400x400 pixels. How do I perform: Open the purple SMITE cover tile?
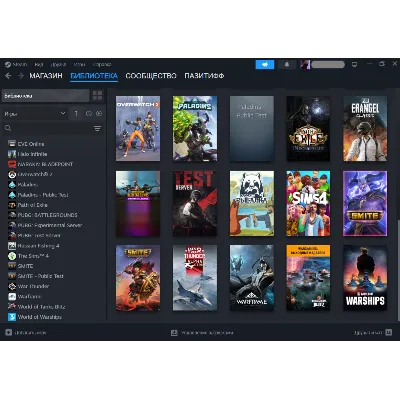coord(365,203)
